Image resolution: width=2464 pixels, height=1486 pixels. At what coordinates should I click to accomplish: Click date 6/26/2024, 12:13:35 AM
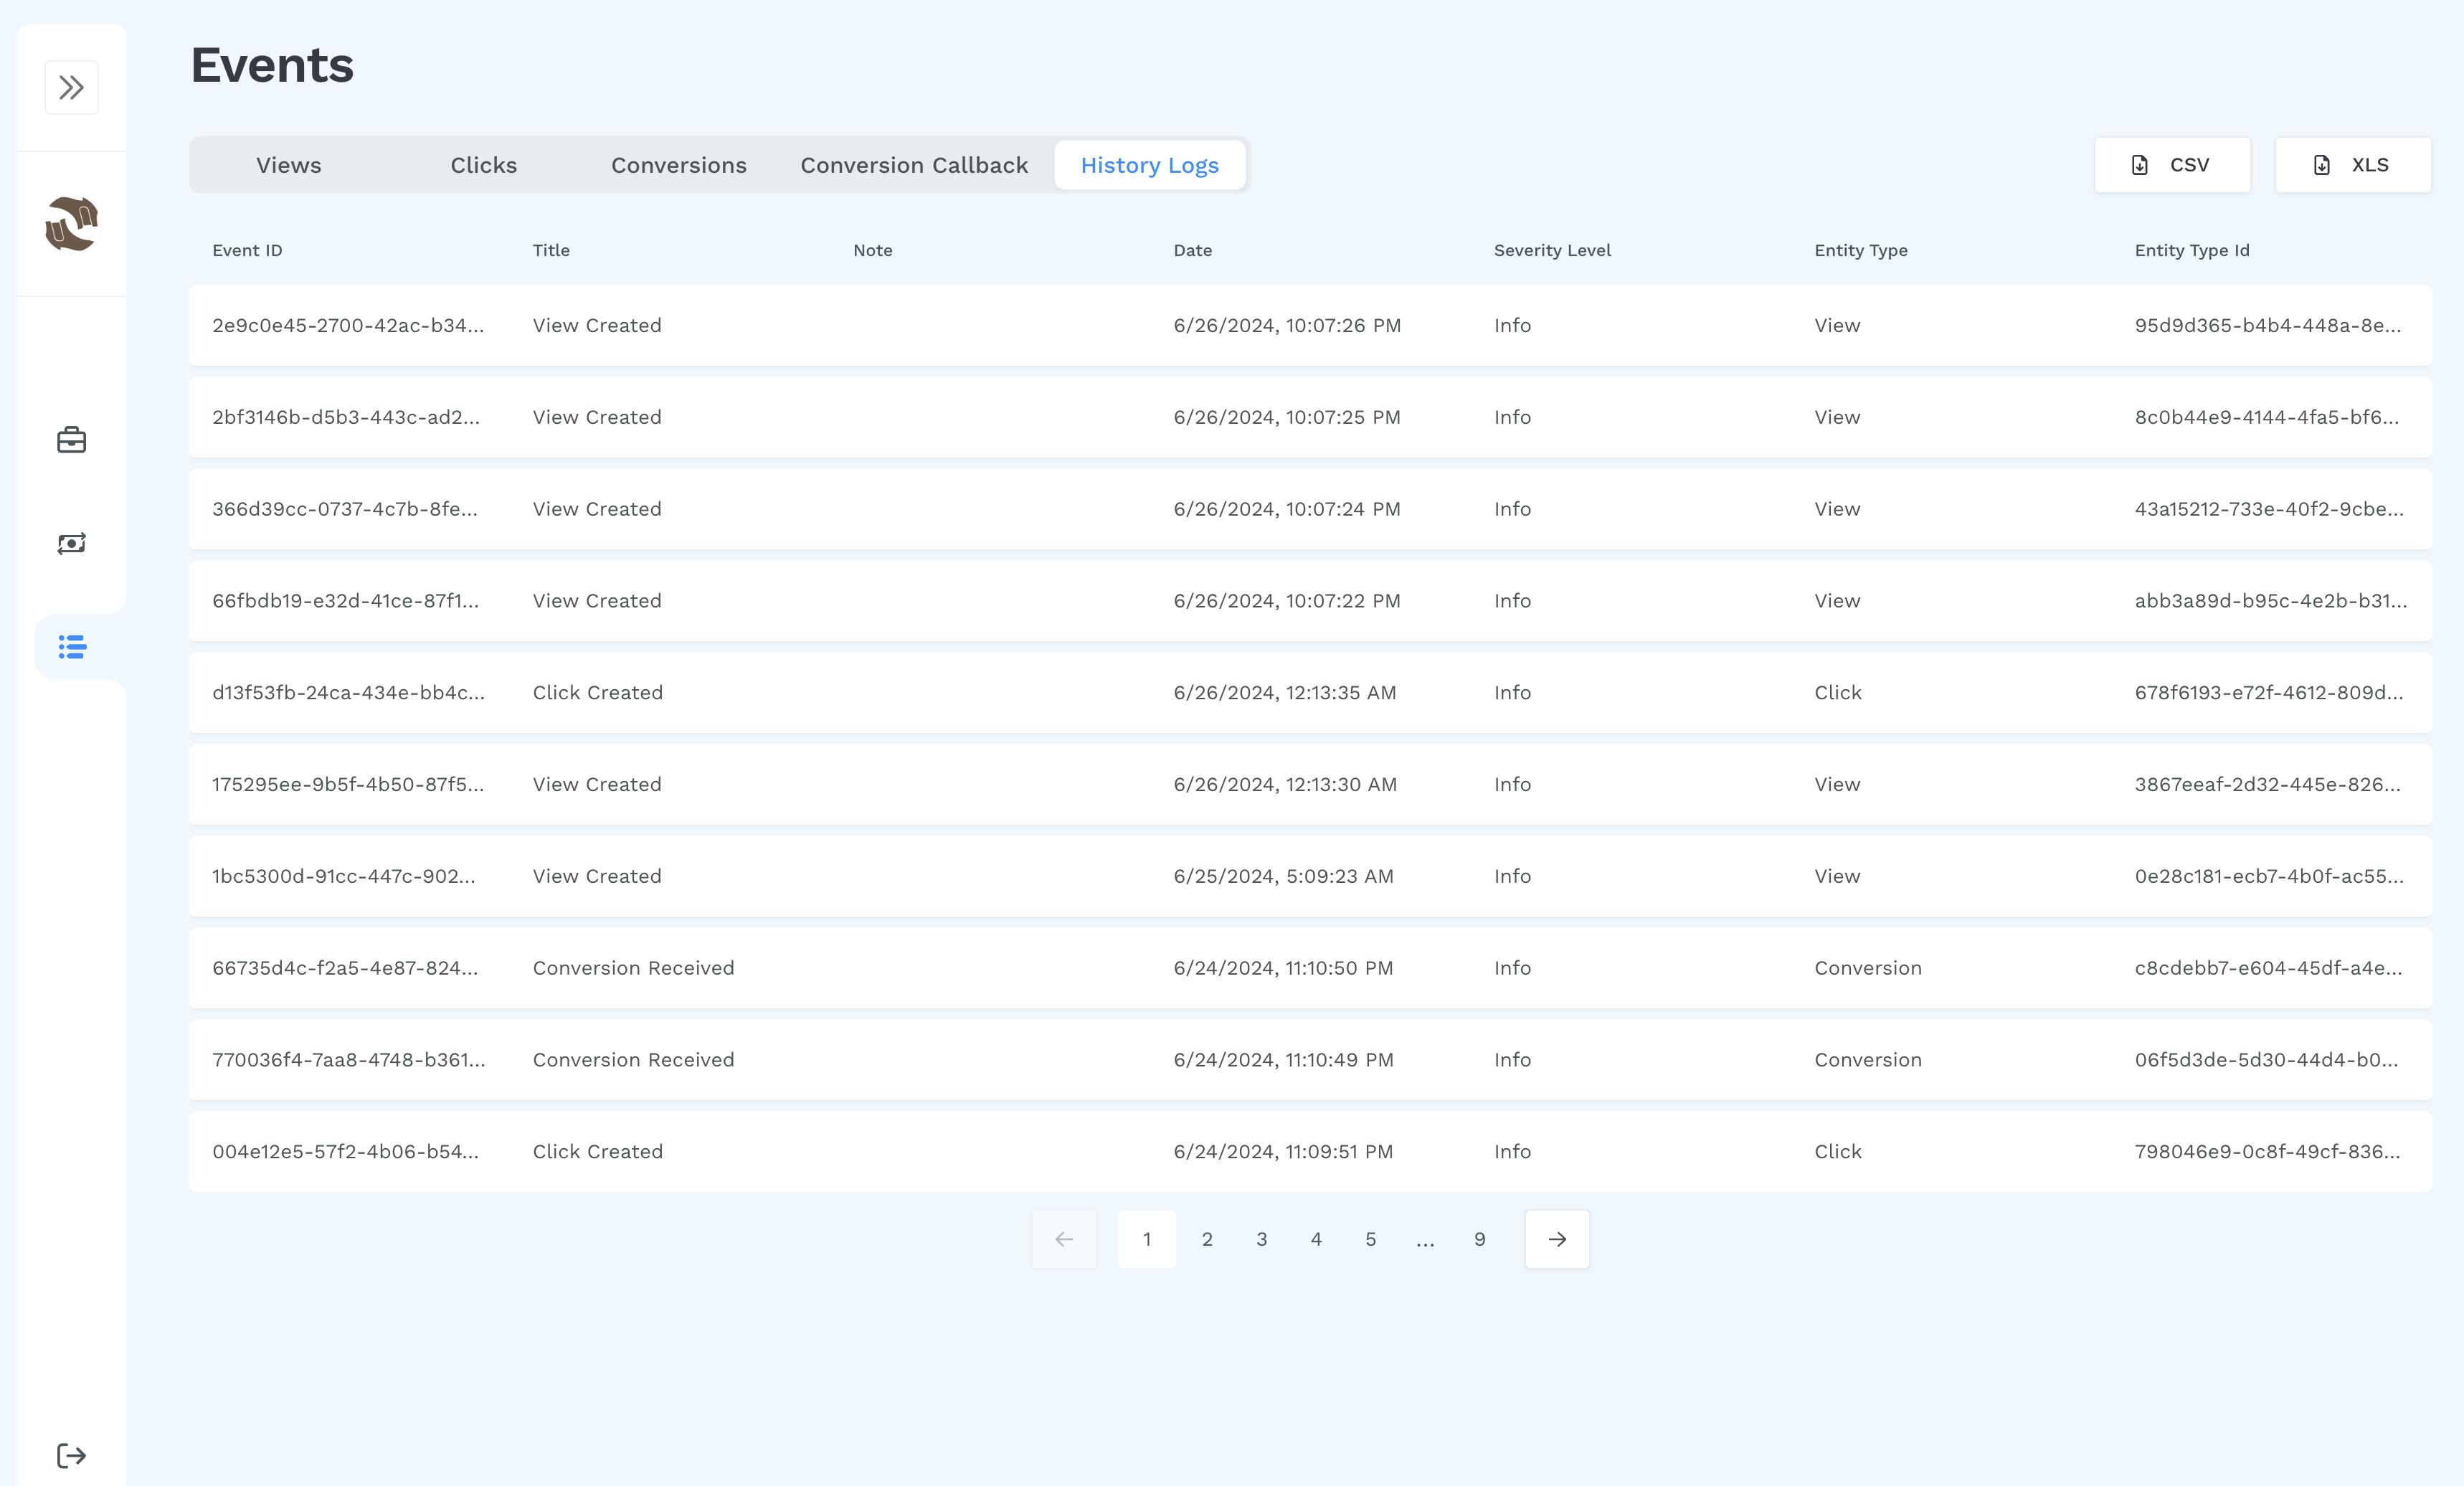pyautogui.click(x=1285, y=693)
